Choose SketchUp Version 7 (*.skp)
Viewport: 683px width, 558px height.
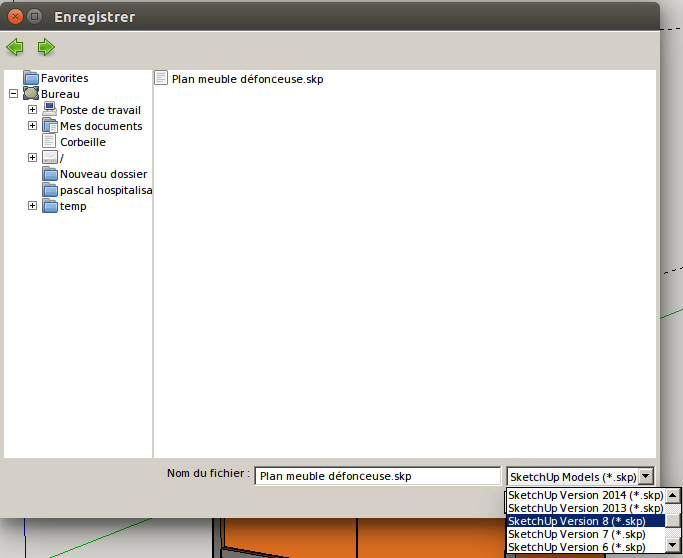coord(586,534)
